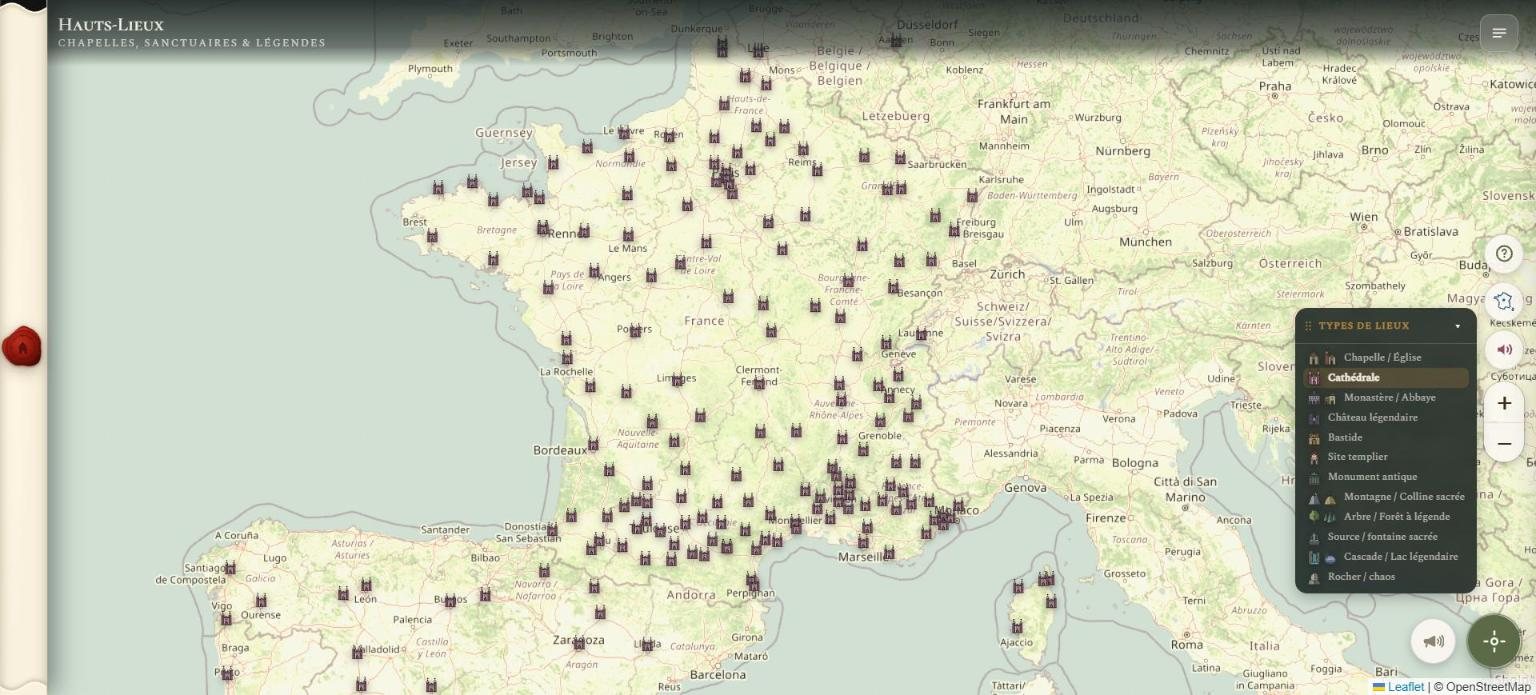Viewport: 1536px width, 695px height.
Task: Click the megaphone announcement button
Action: coord(1433,641)
